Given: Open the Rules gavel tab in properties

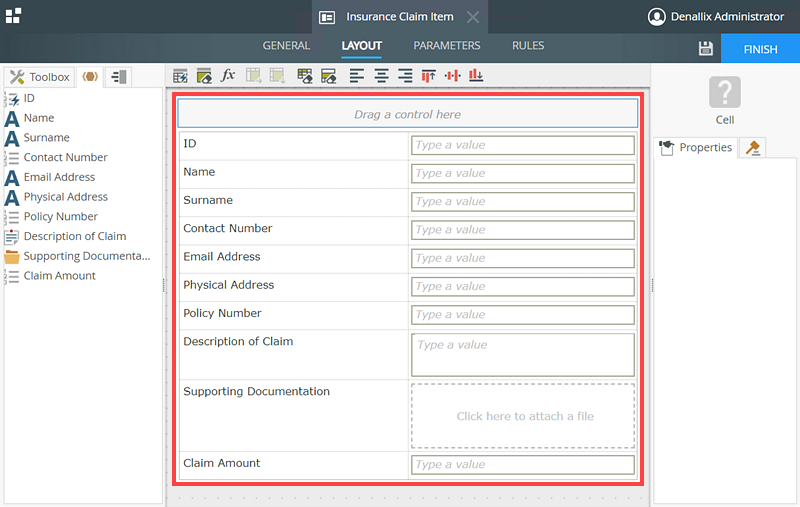Looking at the screenshot, I should point(753,148).
